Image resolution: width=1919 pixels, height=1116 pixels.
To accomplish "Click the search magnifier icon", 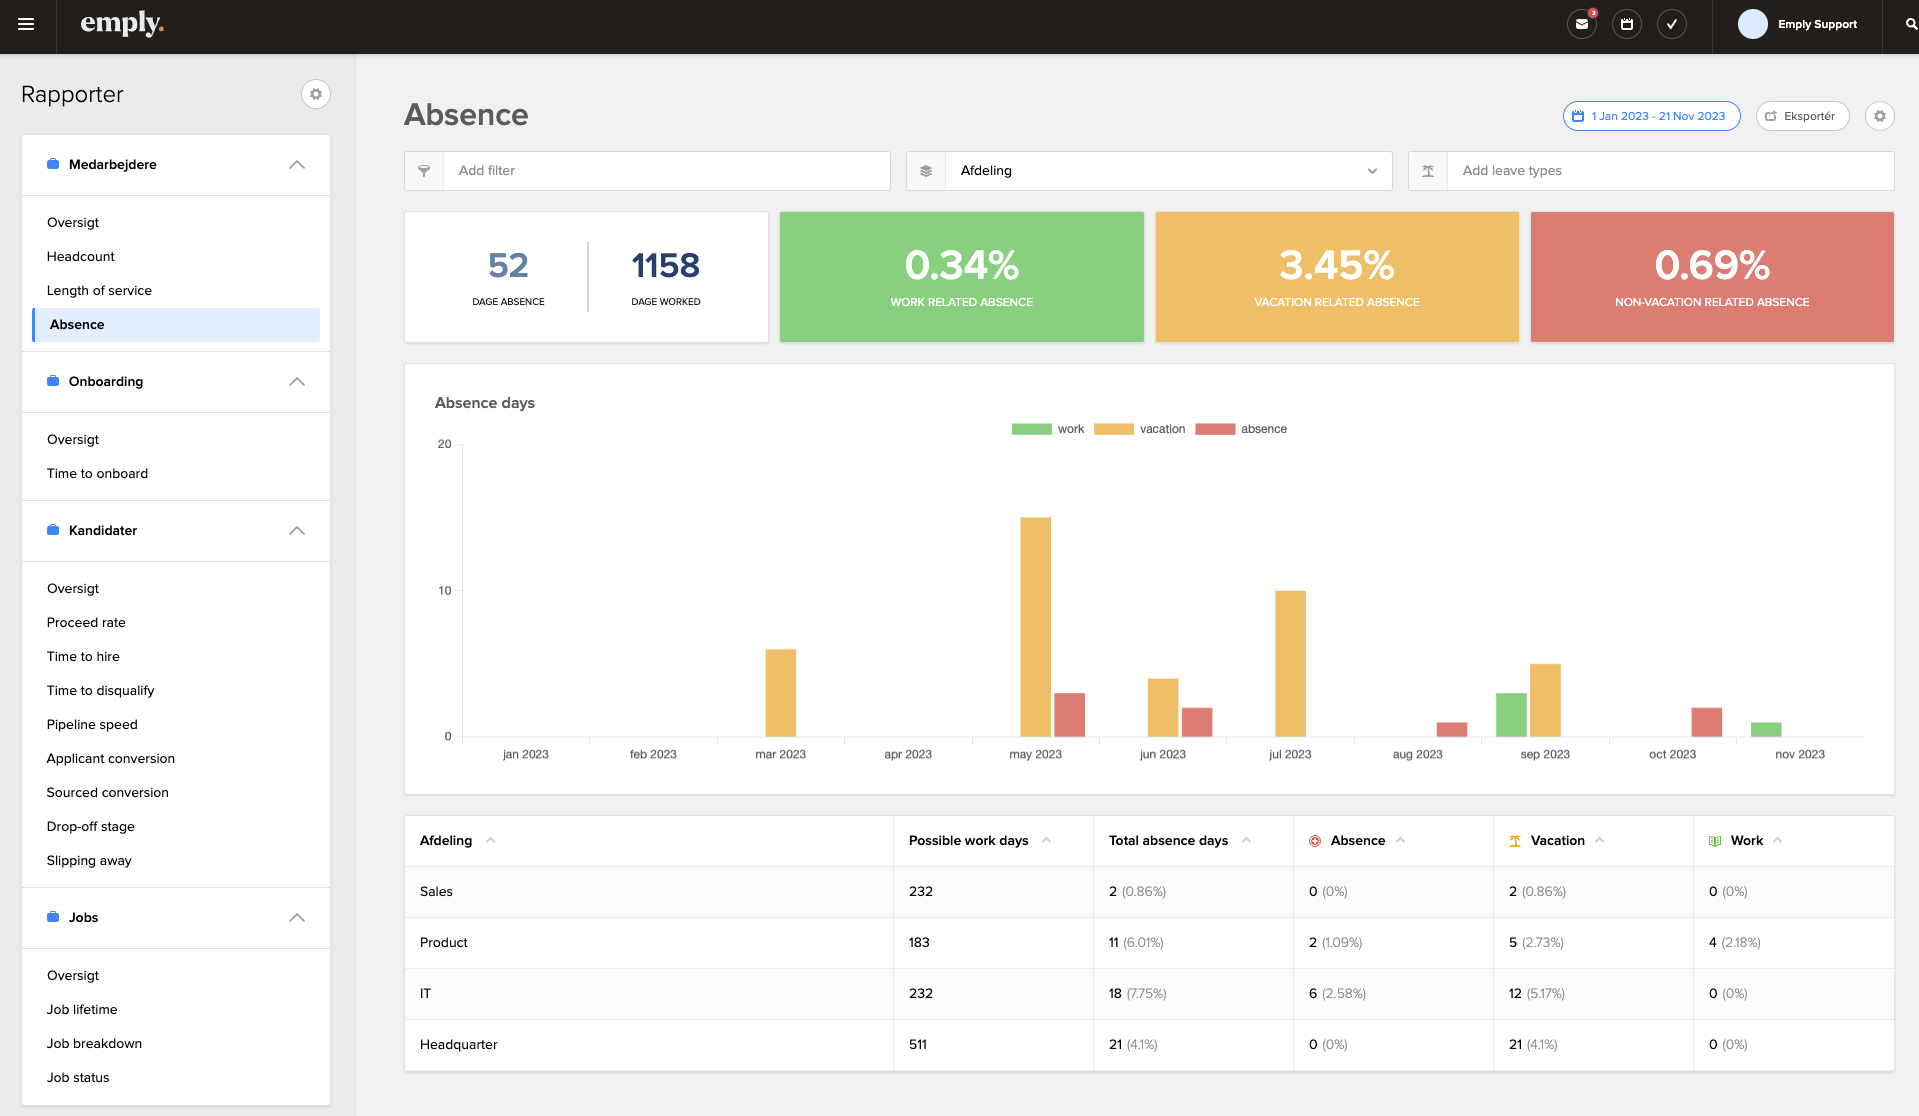I will tap(1910, 25).
